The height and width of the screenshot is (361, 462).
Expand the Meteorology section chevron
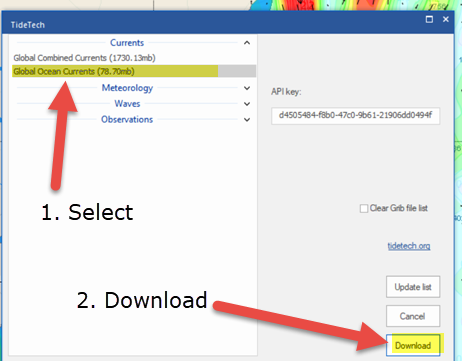247,88
